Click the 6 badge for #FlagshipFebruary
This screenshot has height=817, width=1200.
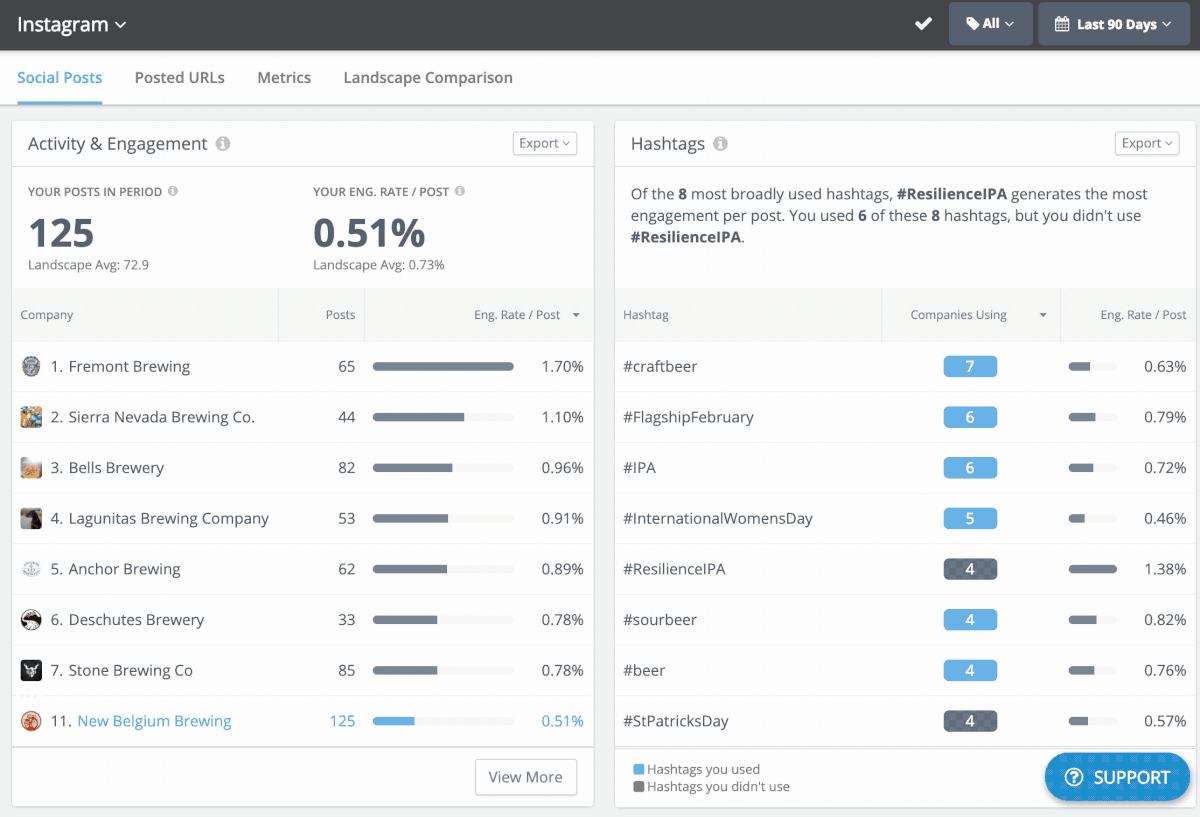pos(970,417)
